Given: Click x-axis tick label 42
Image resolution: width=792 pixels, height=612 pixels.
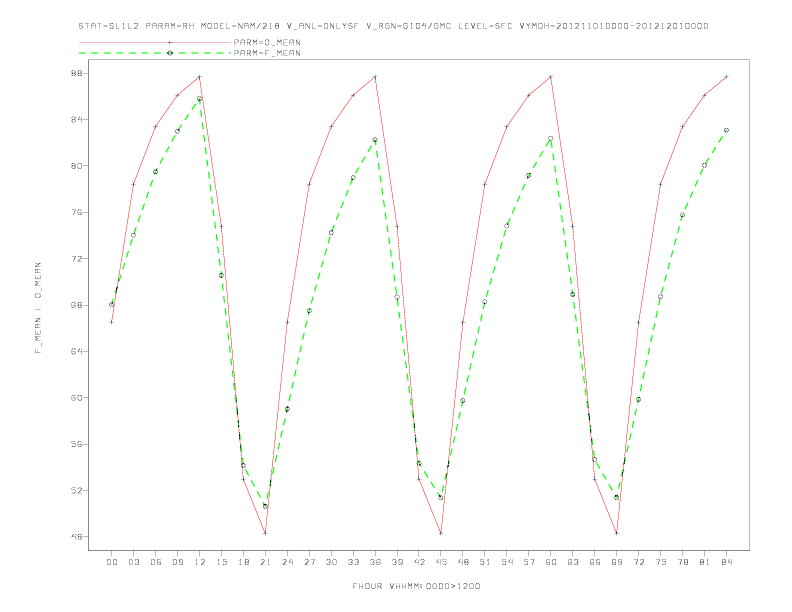Looking at the screenshot, I should (x=419, y=562).
